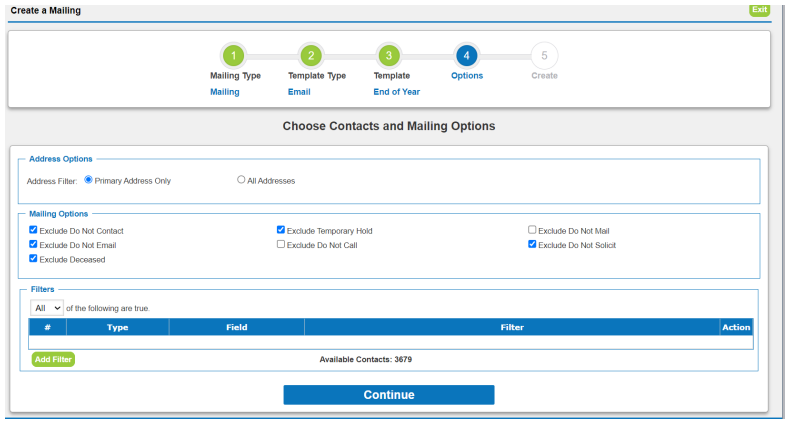Enable Exclude Do Not Mail checkbox
The image size is (791, 421).
point(532,230)
